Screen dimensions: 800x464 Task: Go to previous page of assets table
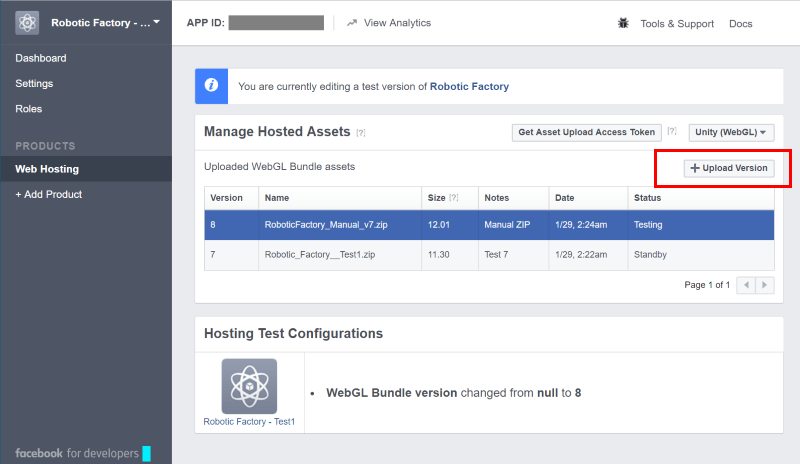747,285
